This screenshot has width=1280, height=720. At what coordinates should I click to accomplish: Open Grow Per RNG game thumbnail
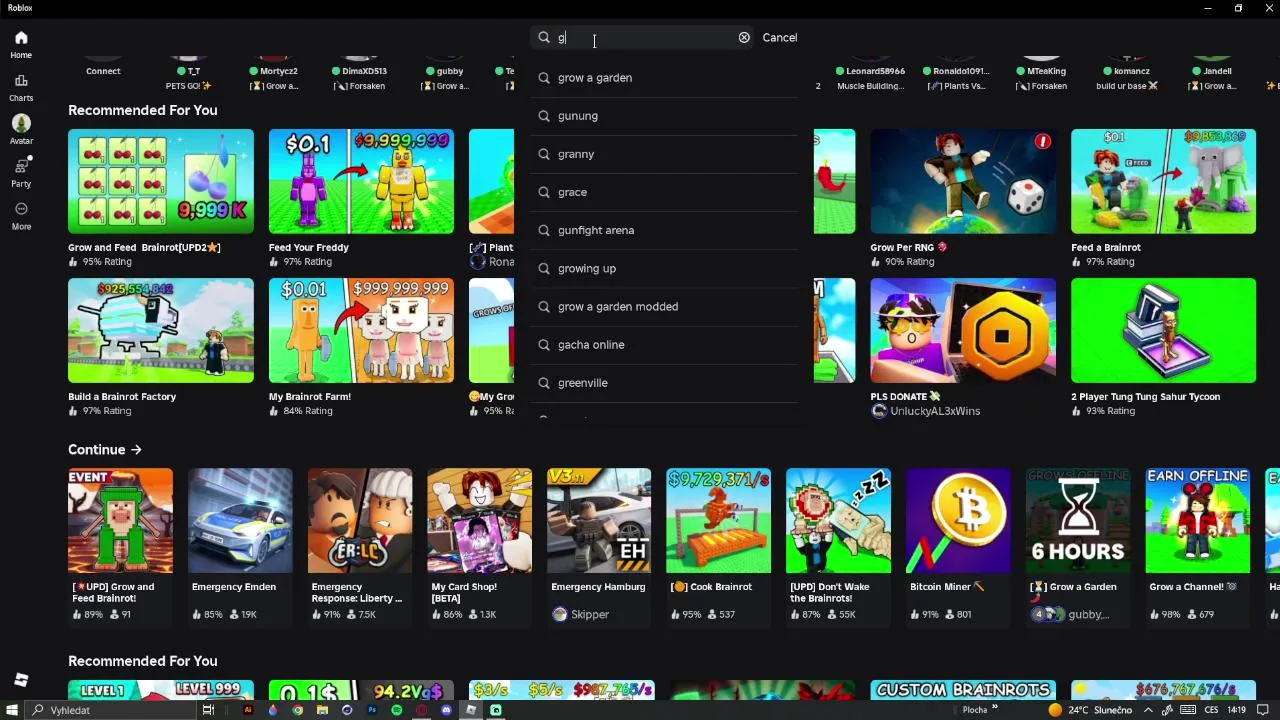pyautogui.click(x=963, y=181)
